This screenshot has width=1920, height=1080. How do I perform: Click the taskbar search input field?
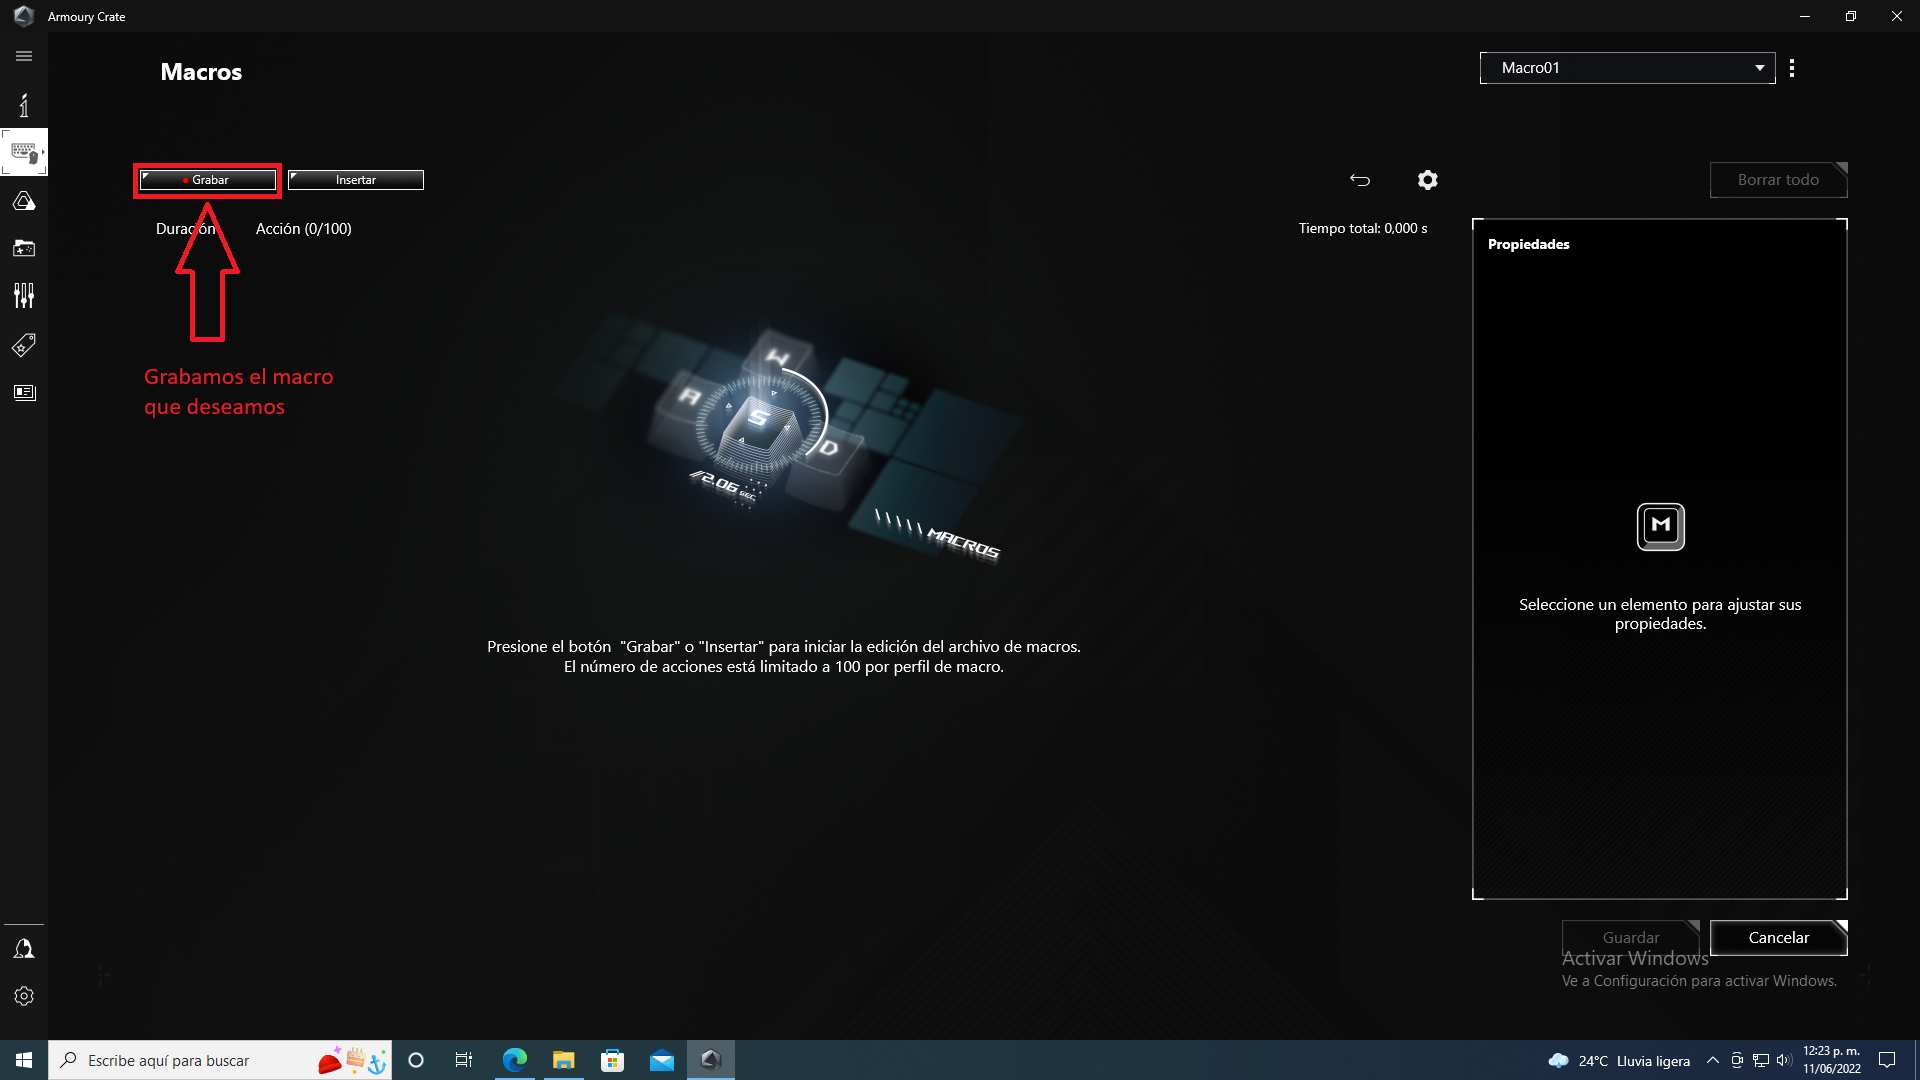tap(190, 1060)
